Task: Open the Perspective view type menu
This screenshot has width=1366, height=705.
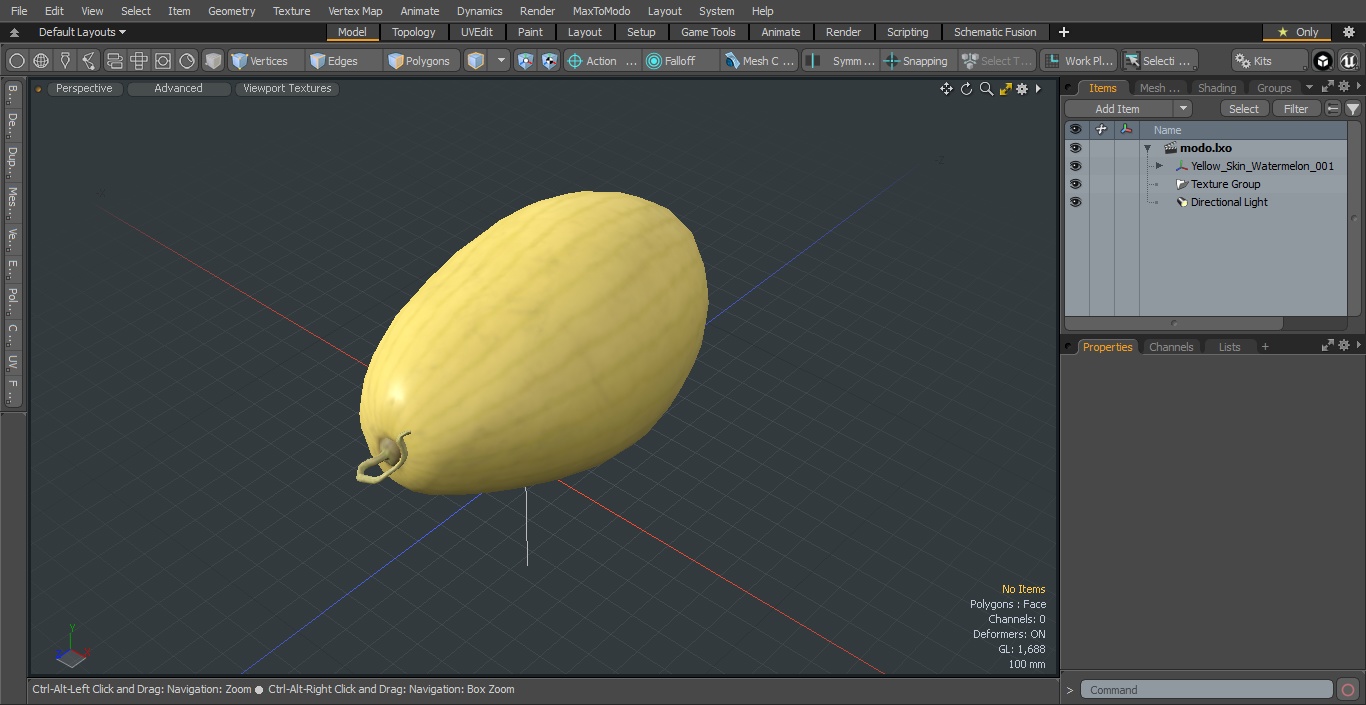Action: point(84,88)
